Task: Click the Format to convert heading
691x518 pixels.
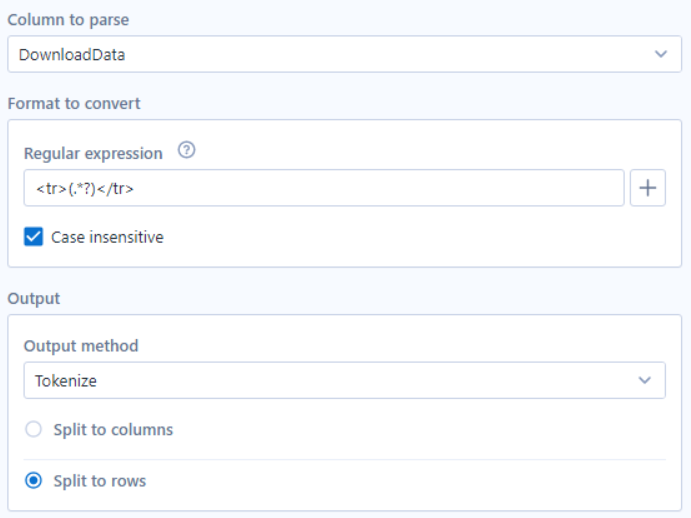Action: pos(74,104)
